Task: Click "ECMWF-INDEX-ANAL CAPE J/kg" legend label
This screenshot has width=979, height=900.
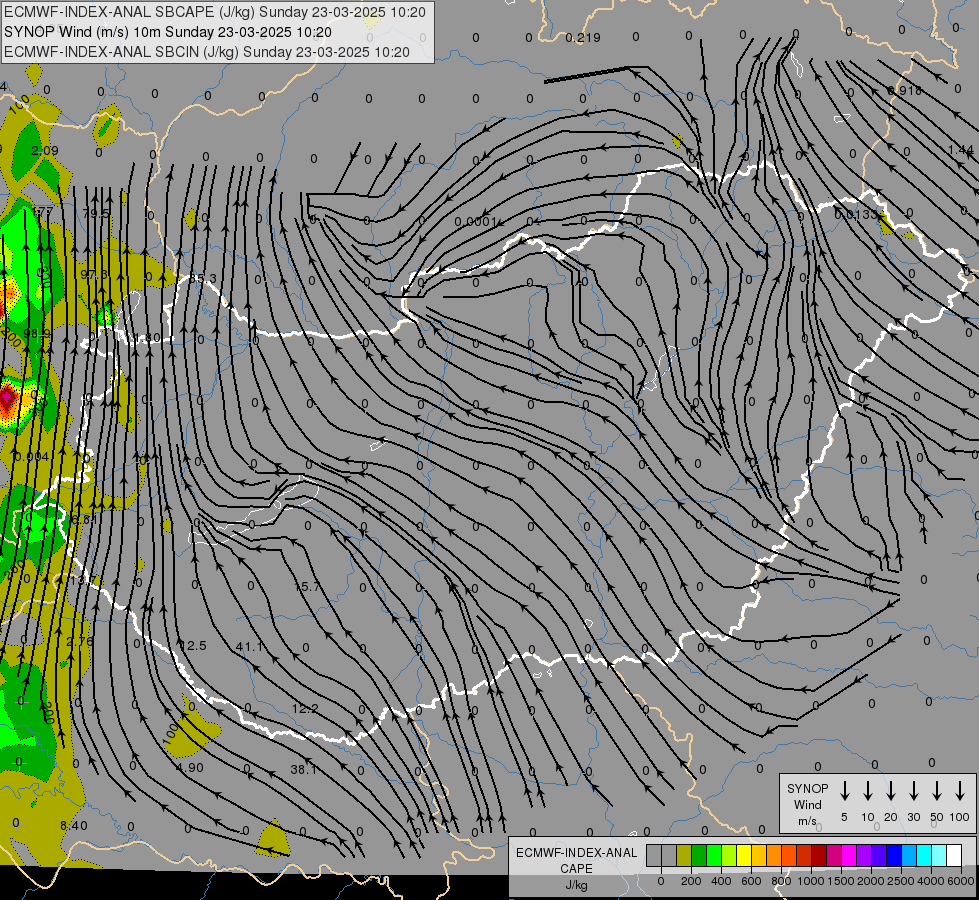Action: [576, 868]
